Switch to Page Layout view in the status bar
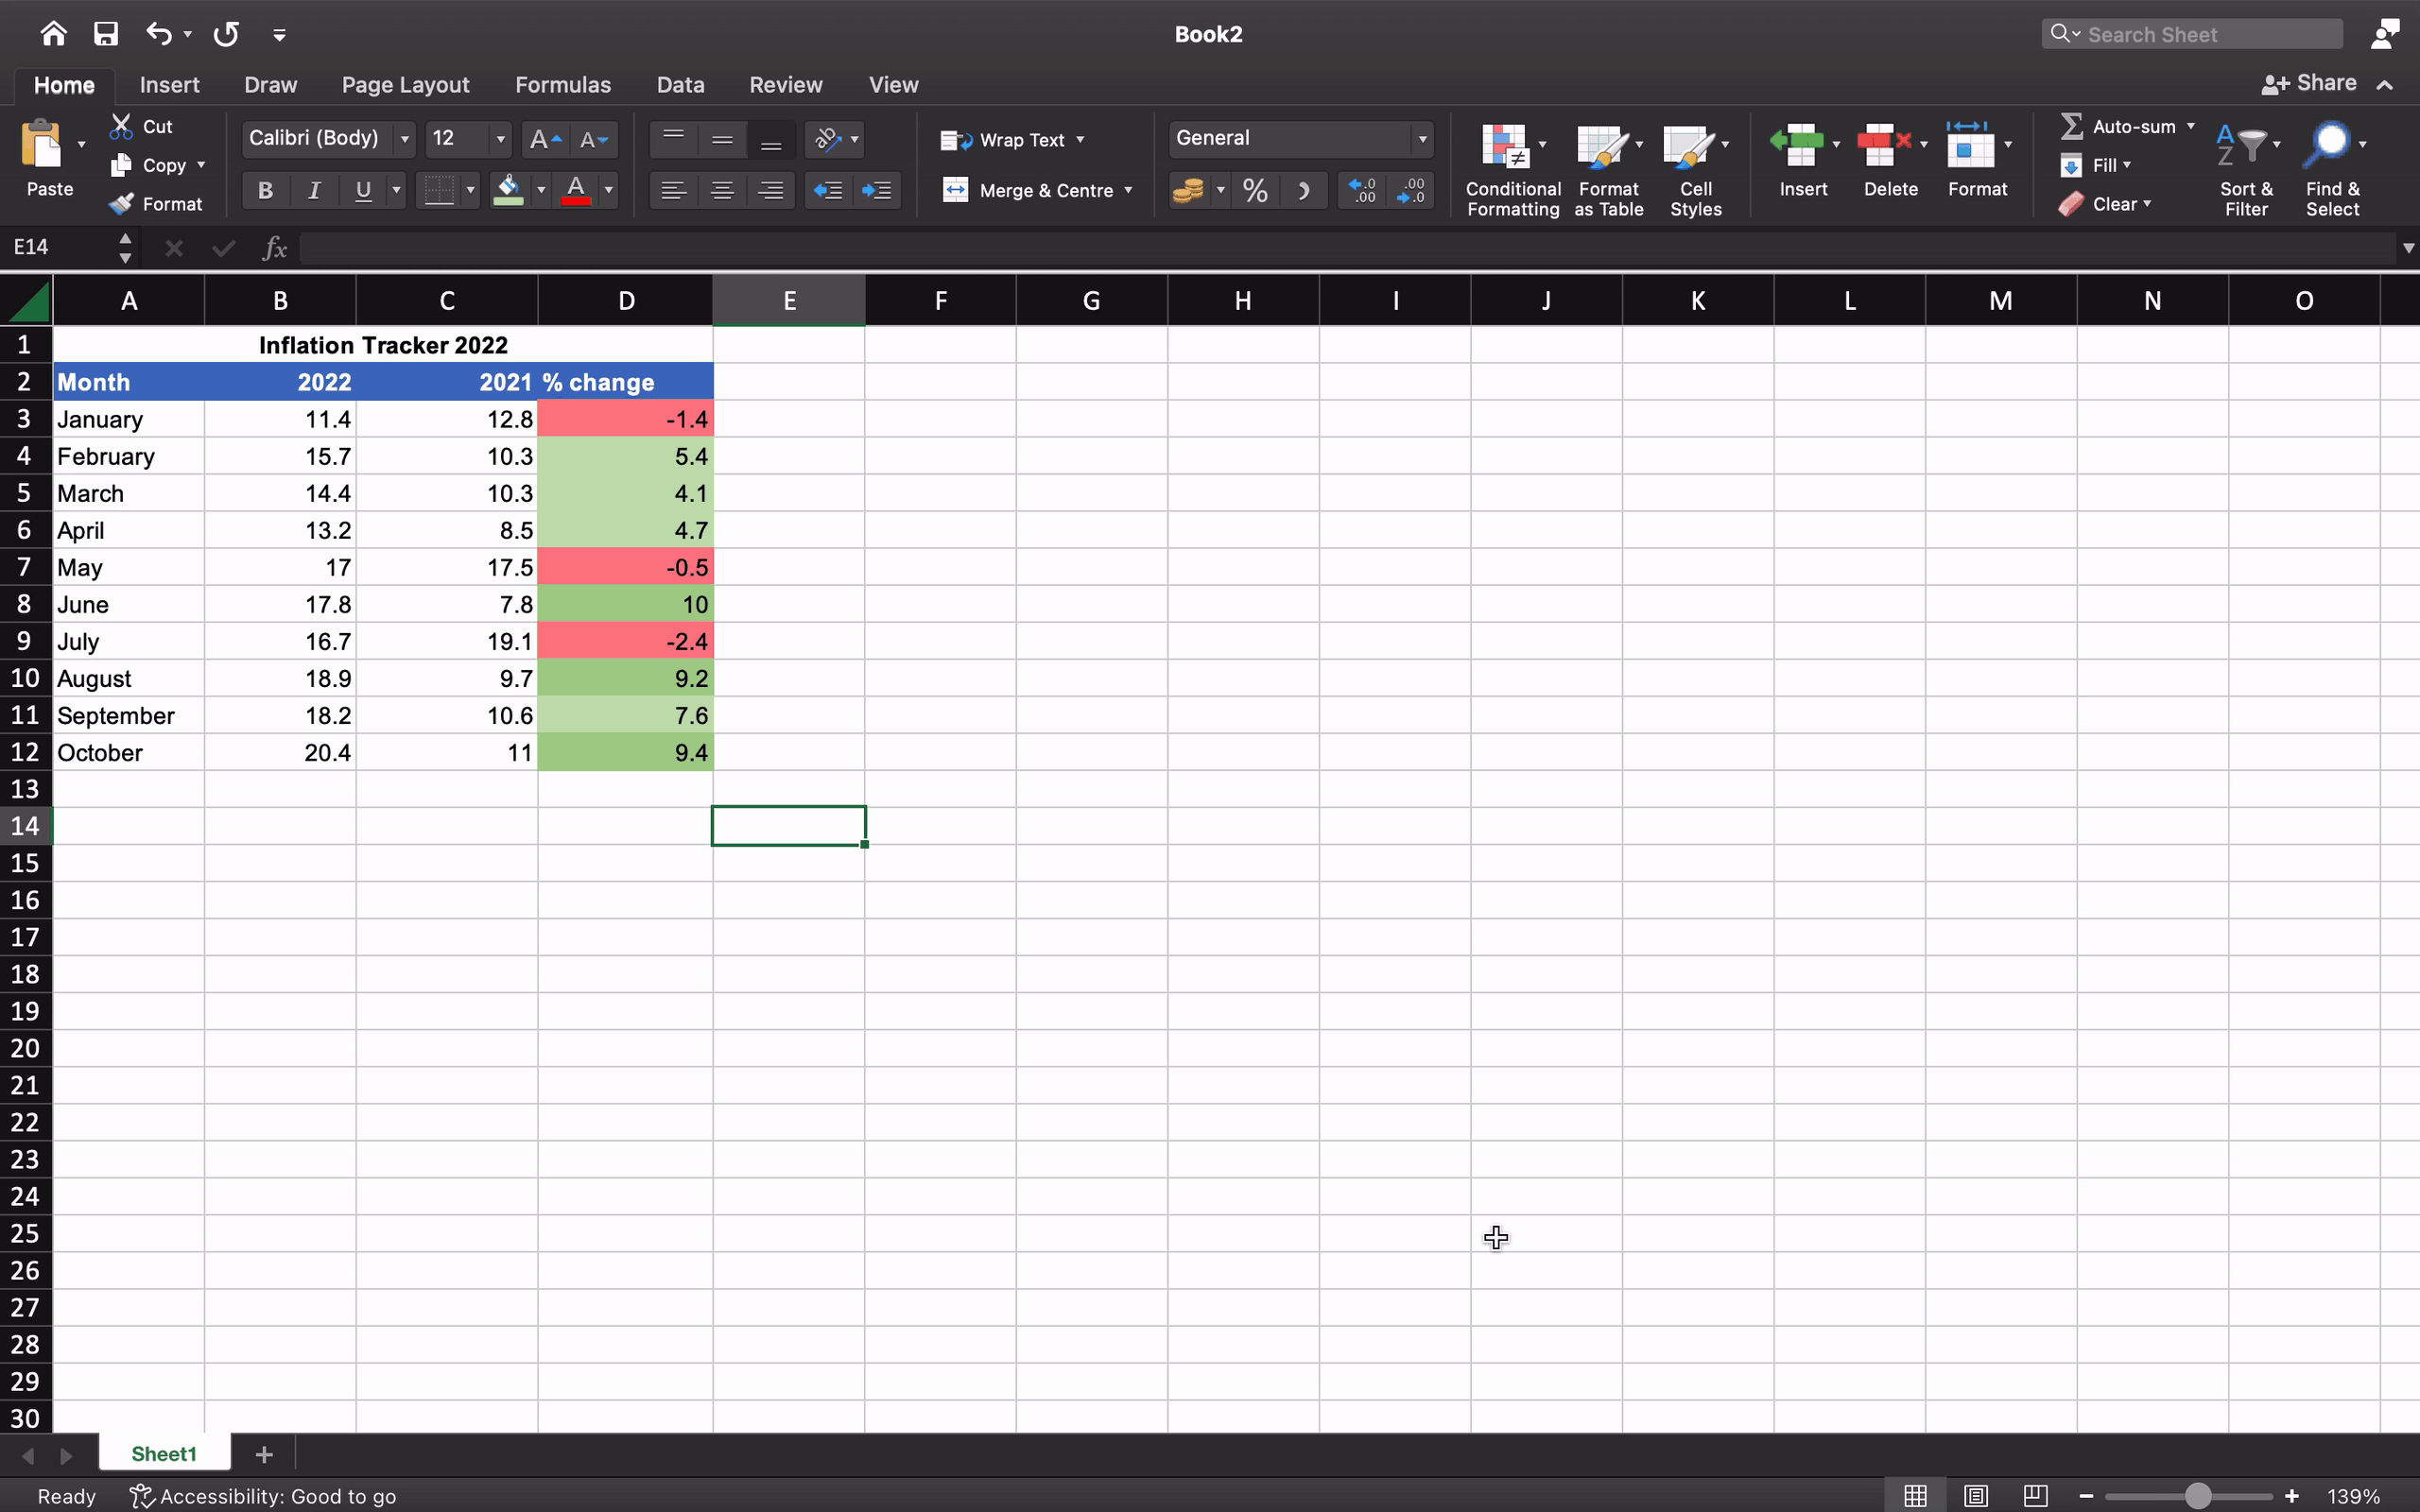The width and height of the screenshot is (2420, 1512). [1975, 1496]
